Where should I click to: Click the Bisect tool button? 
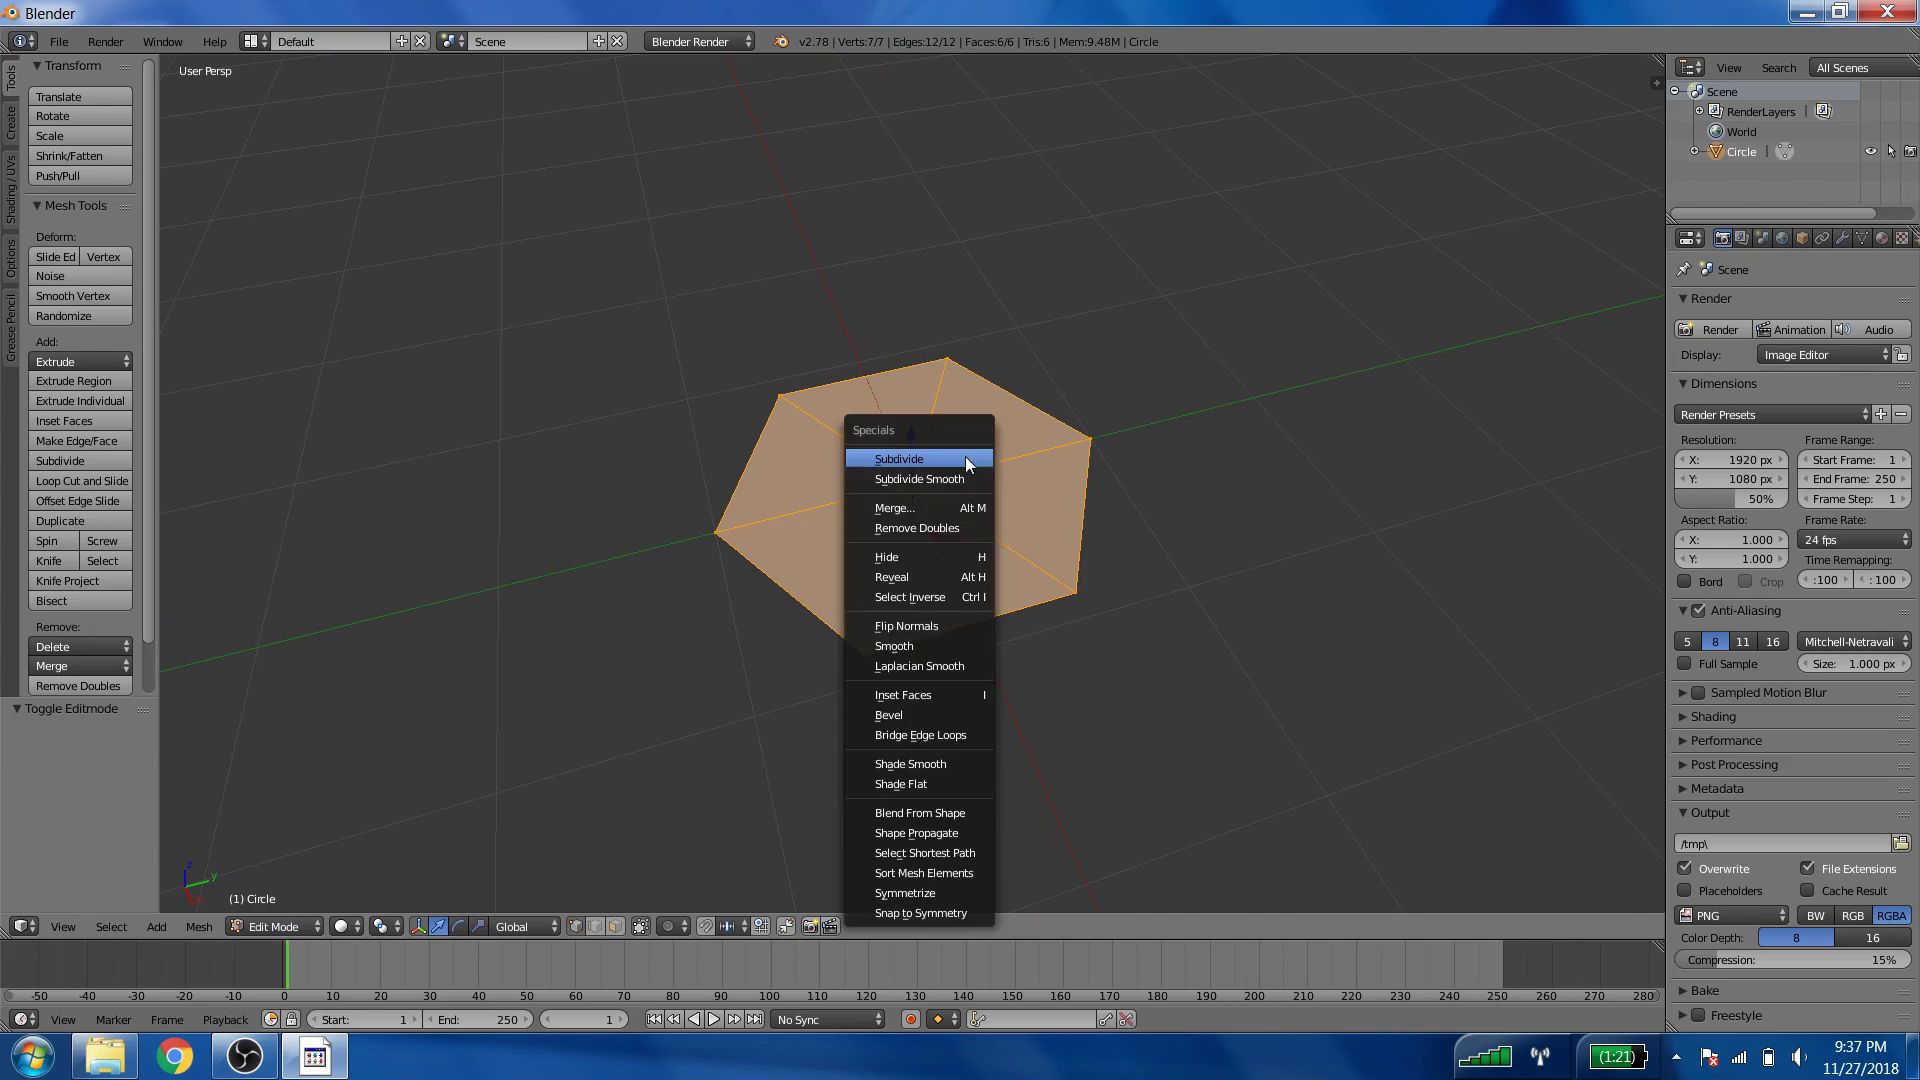80,601
